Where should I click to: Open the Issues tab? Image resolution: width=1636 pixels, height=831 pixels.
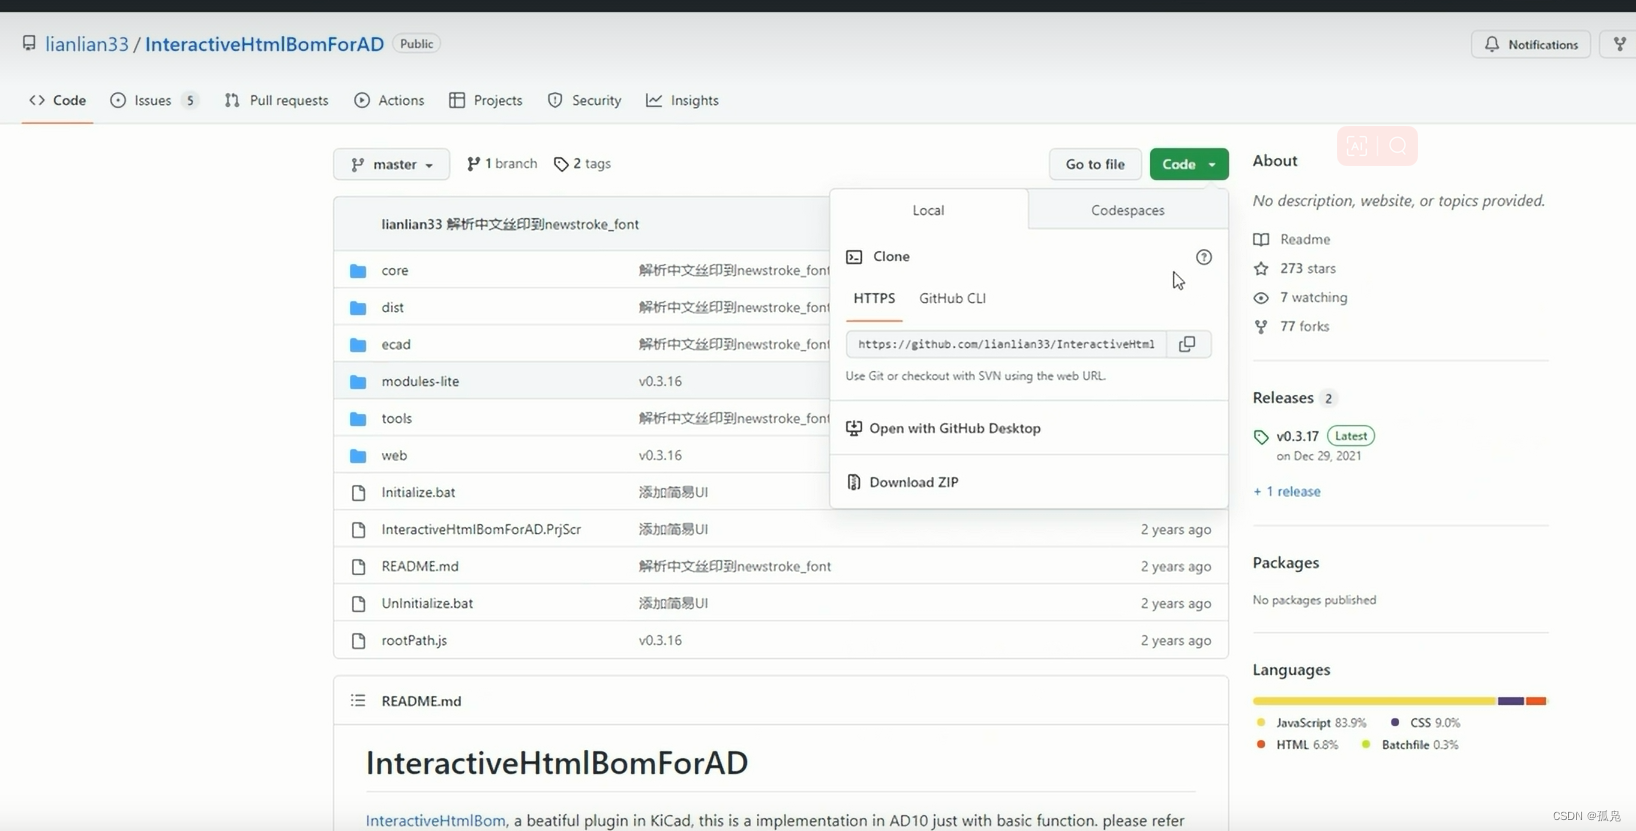pos(154,100)
